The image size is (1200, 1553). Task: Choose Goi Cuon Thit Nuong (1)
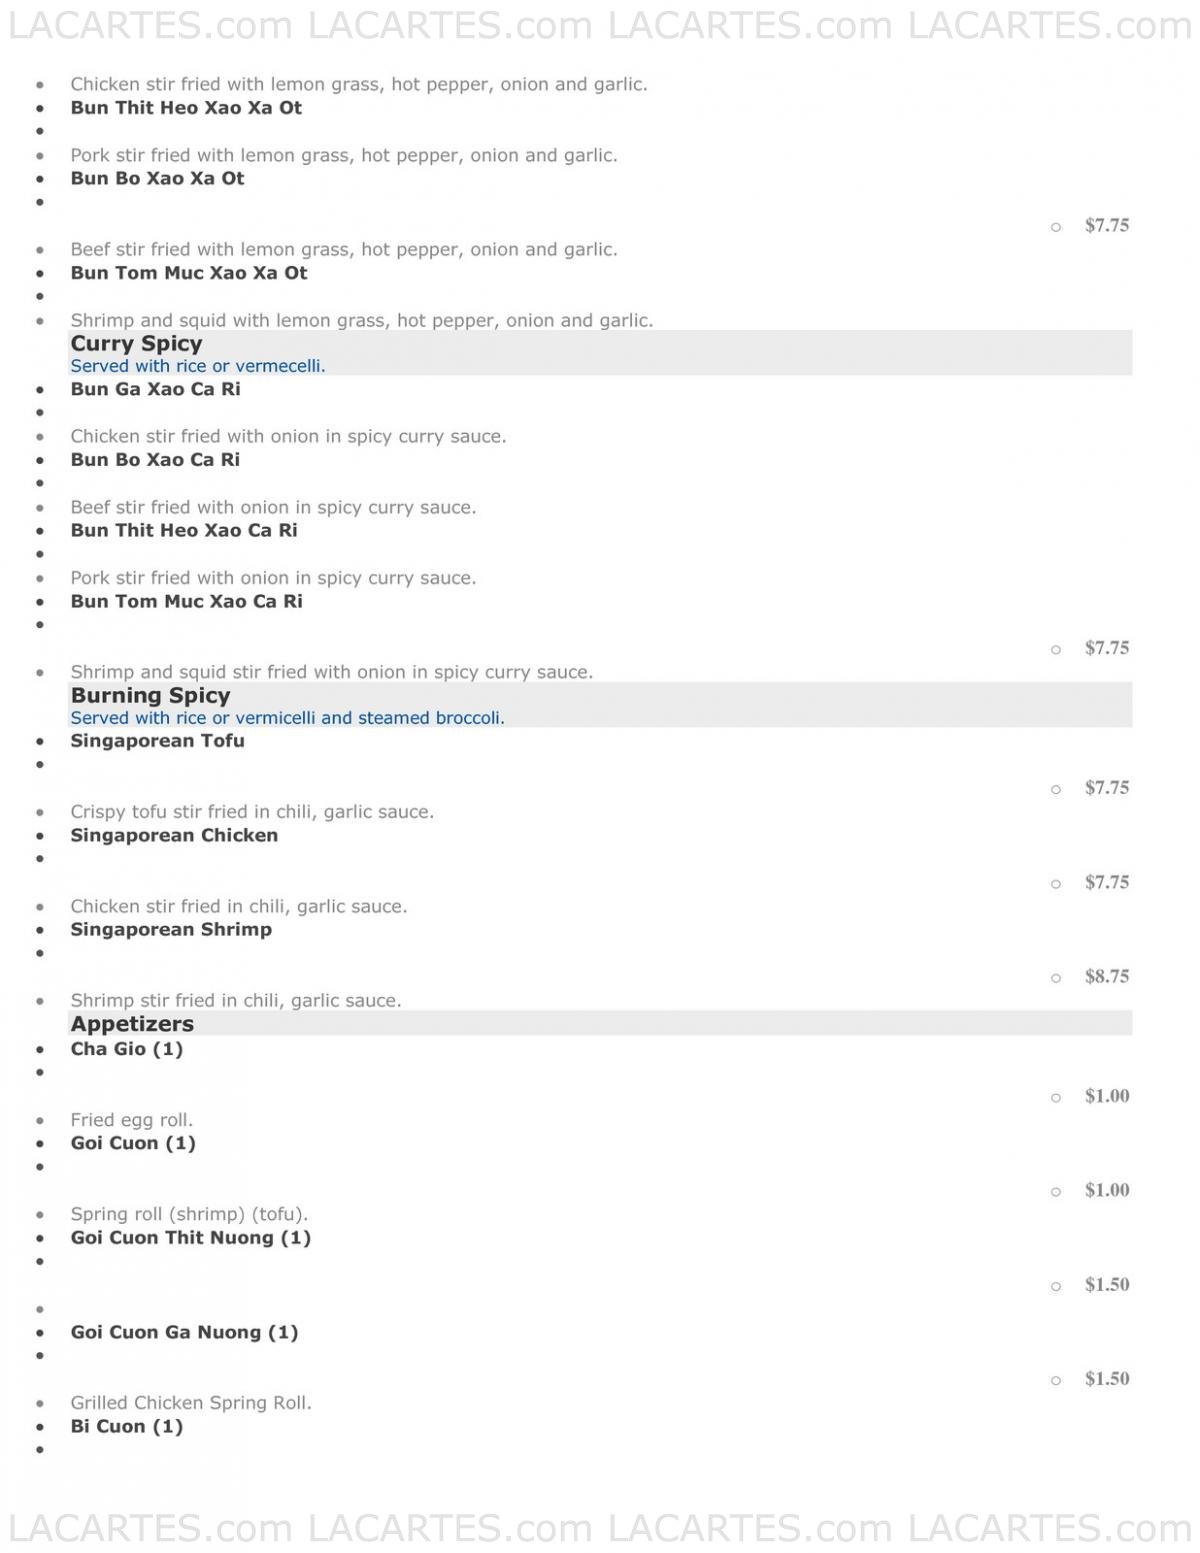(191, 1238)
